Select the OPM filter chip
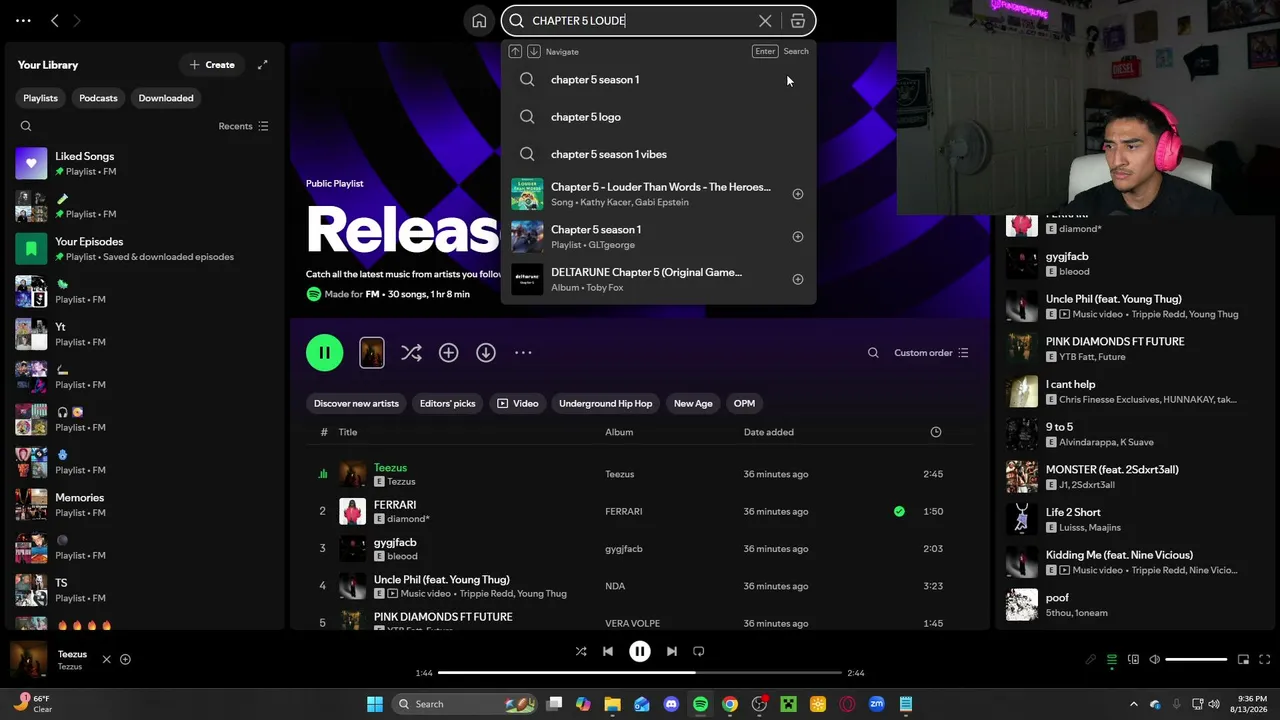The image size is (1280, 720). (744, 403)
